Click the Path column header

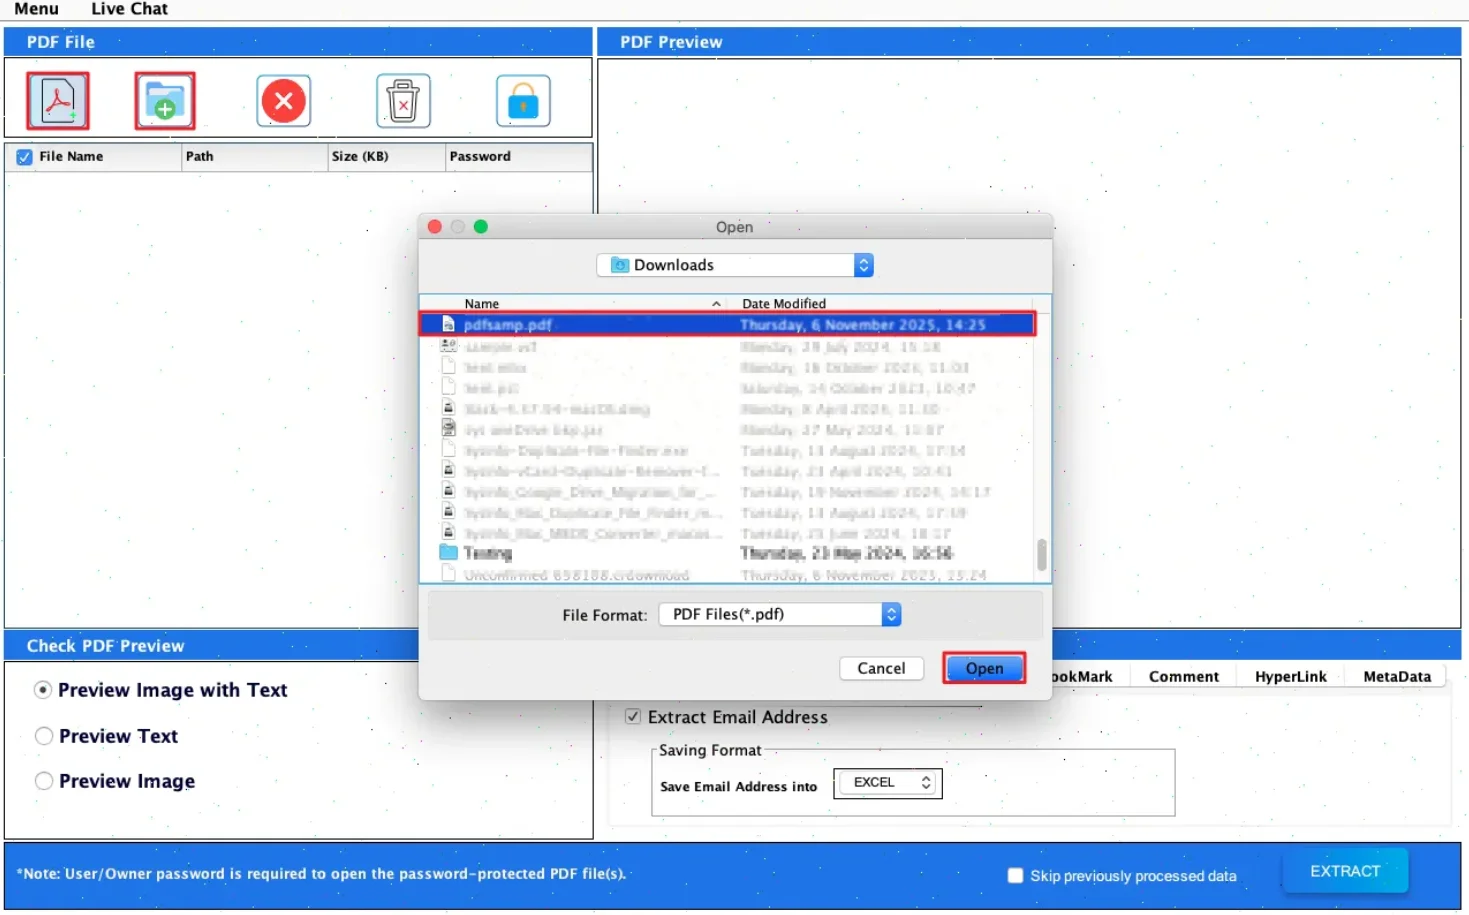255,157
